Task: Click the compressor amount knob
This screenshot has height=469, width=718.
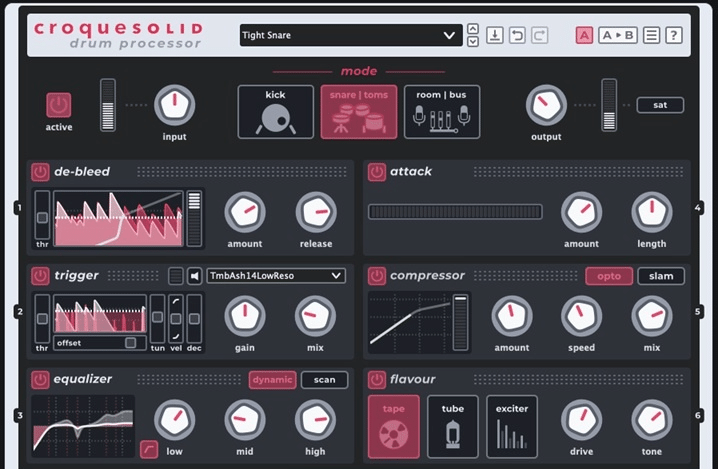Action: 512,316
